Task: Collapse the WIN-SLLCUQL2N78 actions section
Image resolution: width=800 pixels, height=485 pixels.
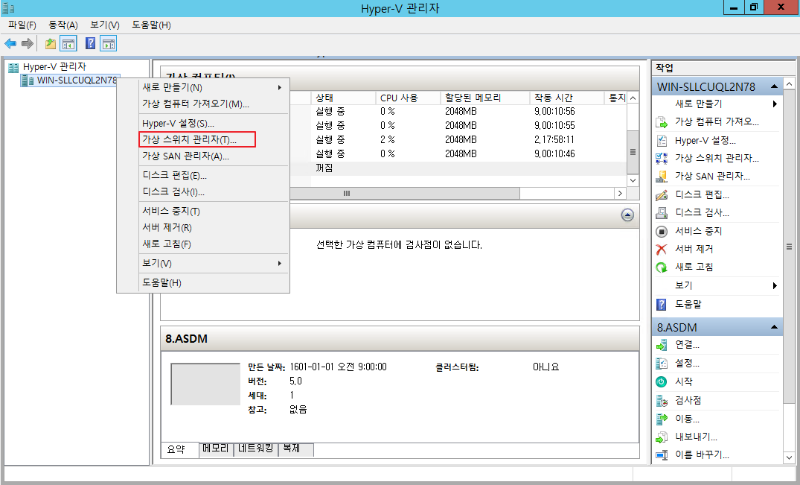Action: [774, 87]
